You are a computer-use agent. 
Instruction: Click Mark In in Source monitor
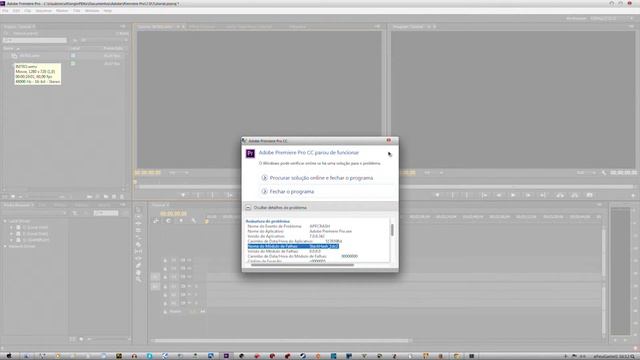click(198, 196)
